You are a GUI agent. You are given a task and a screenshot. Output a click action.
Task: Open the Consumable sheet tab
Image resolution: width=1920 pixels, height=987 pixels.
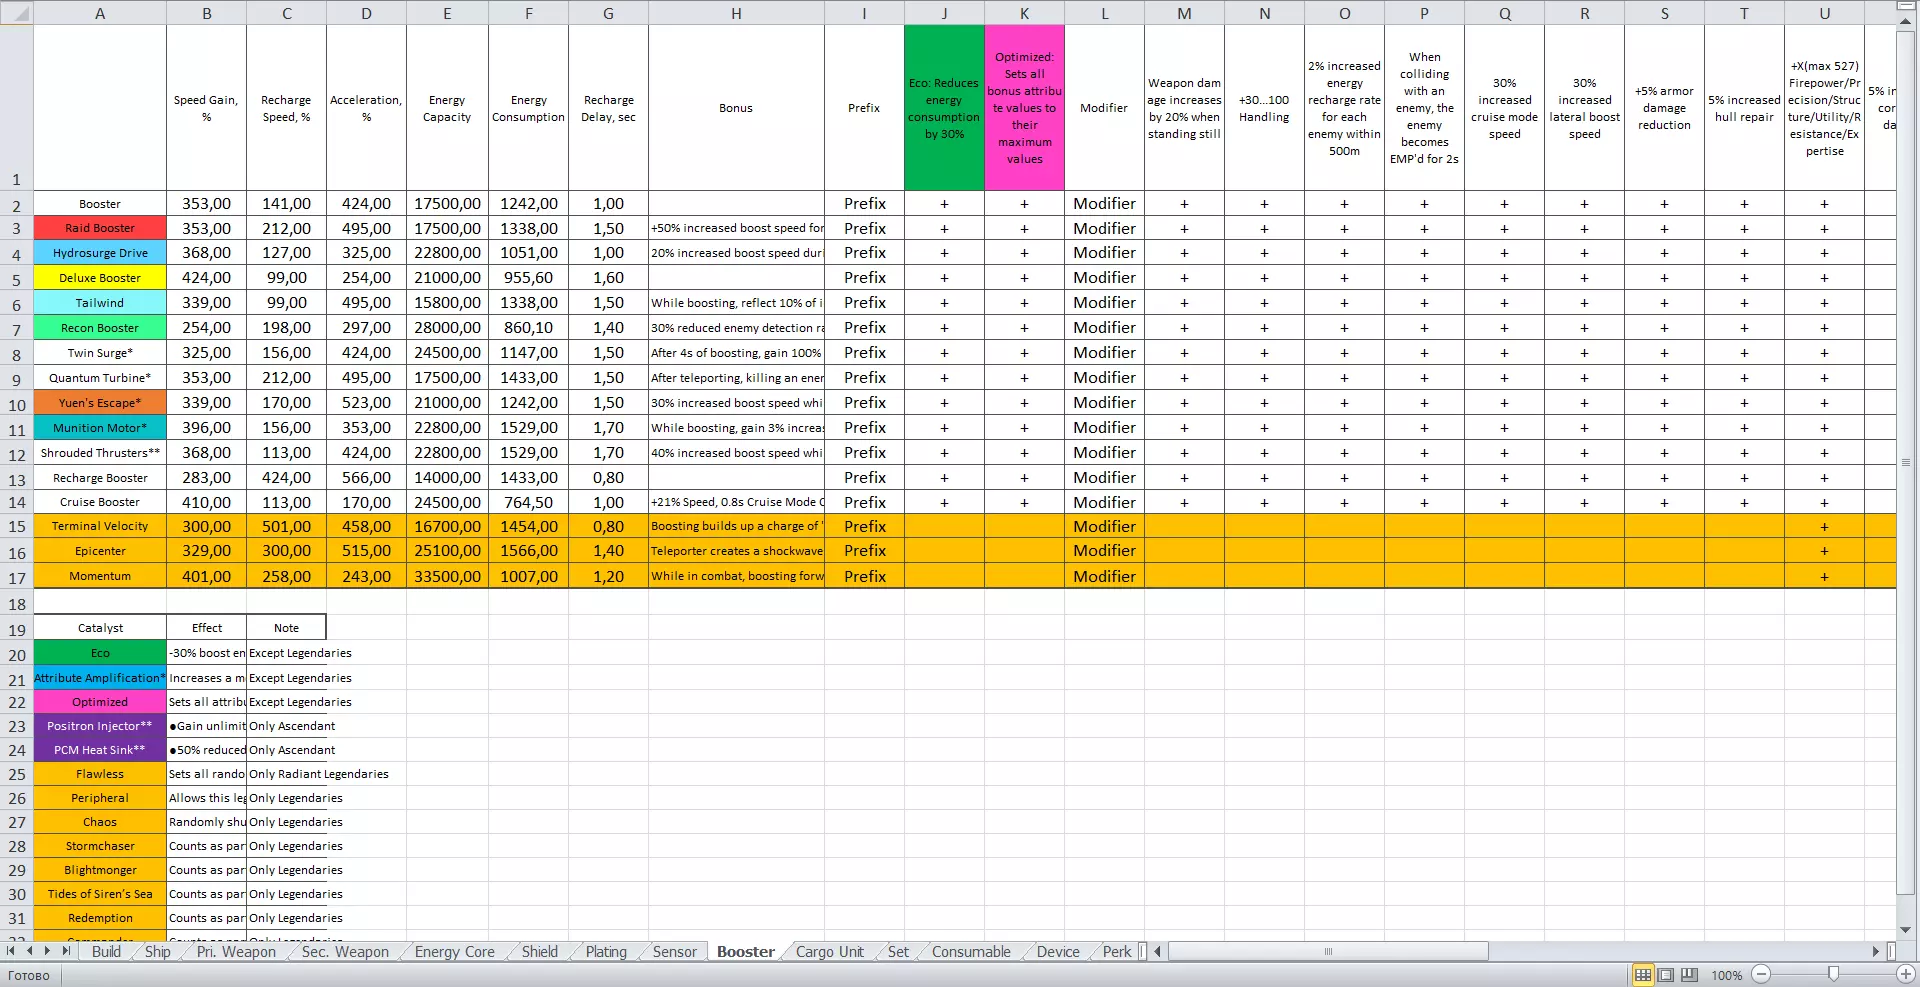click(x=971, y=952)
